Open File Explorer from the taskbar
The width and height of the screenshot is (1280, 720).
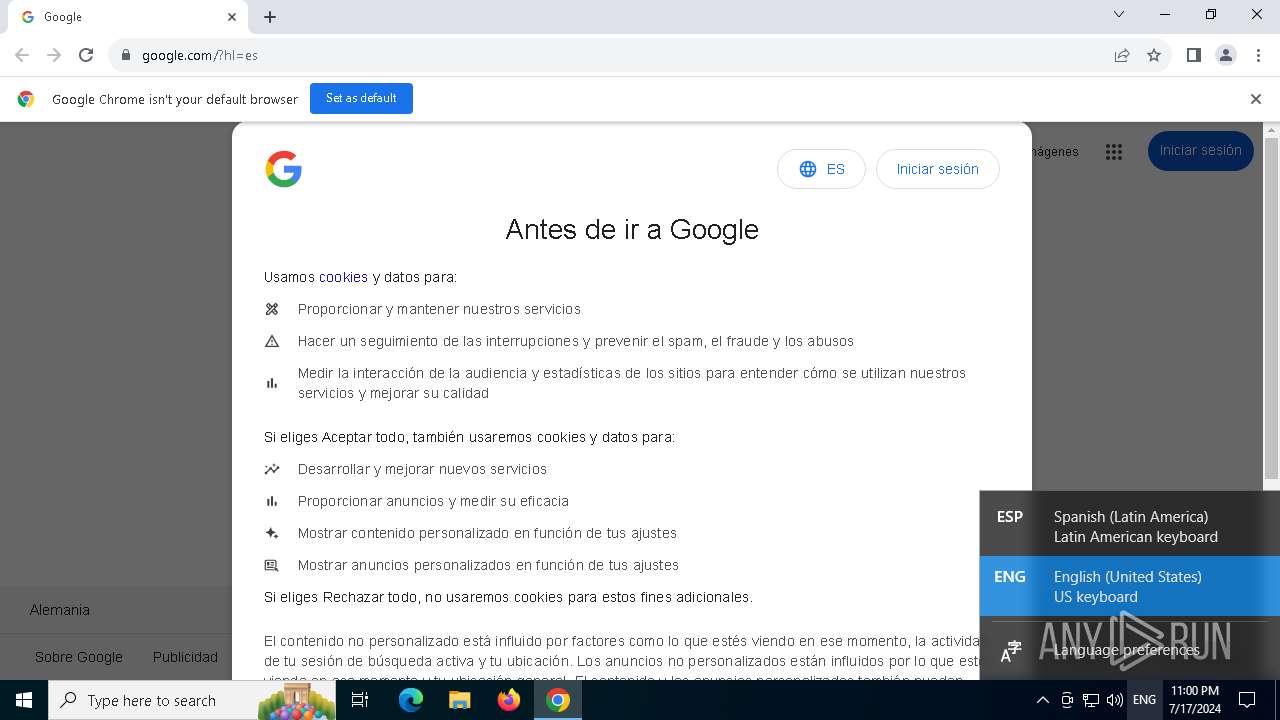(x=459, y=700)
